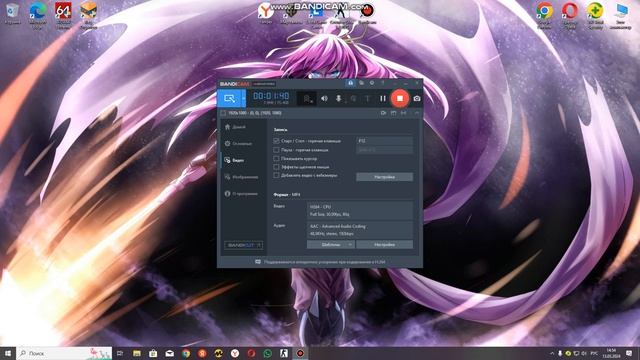Open File Explorer from the taskbar
The width and height of the screenshot is (640, 360).
pos(137,353)
